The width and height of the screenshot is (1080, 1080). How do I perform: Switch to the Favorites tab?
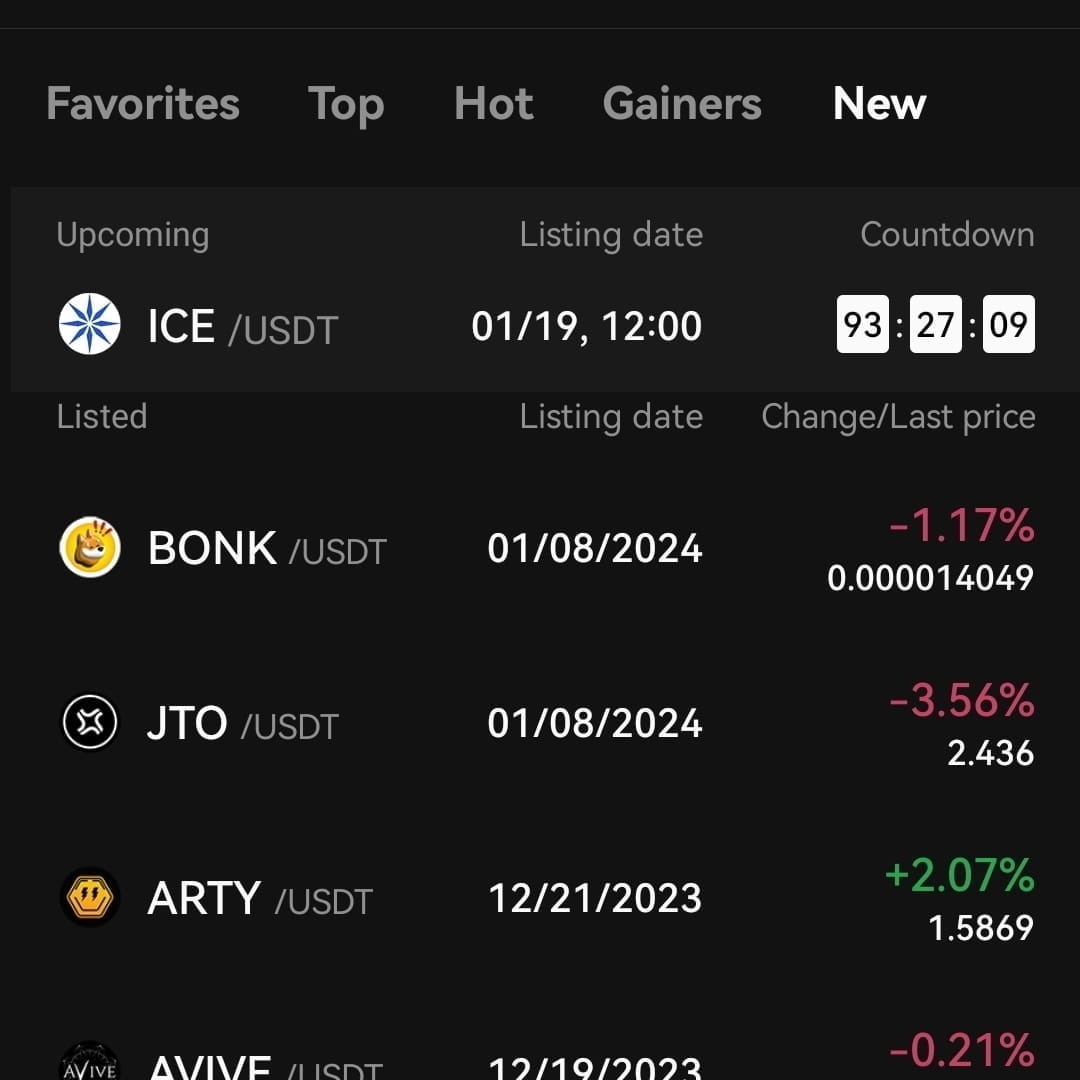coord(142,104)
